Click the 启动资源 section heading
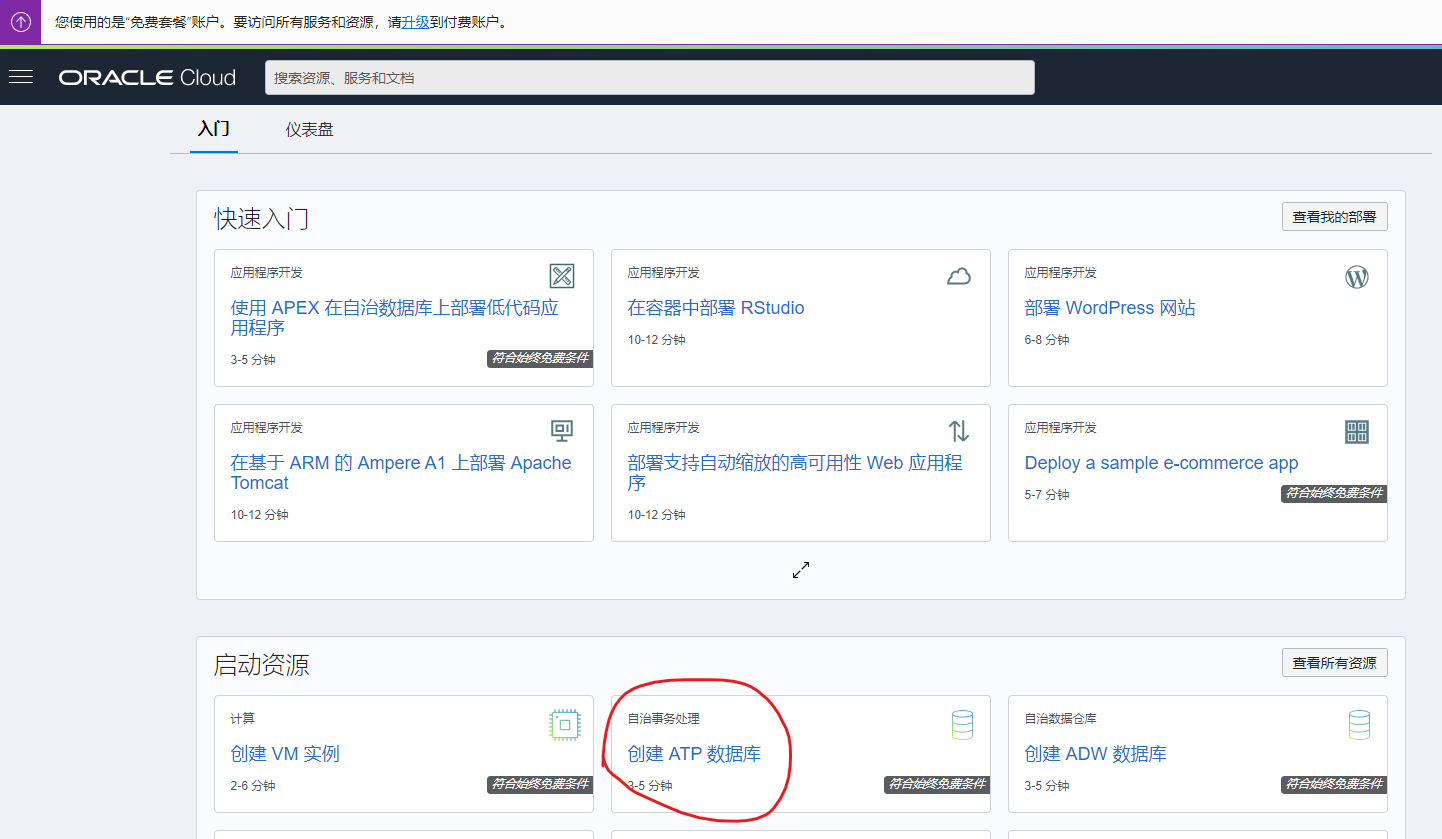This screenshot has height=839, width=1442. 261,665
